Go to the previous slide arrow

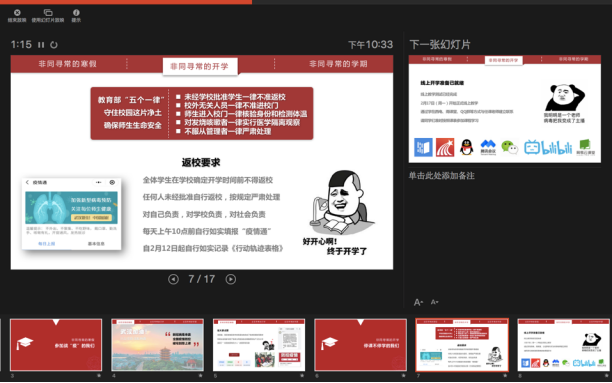173,279
